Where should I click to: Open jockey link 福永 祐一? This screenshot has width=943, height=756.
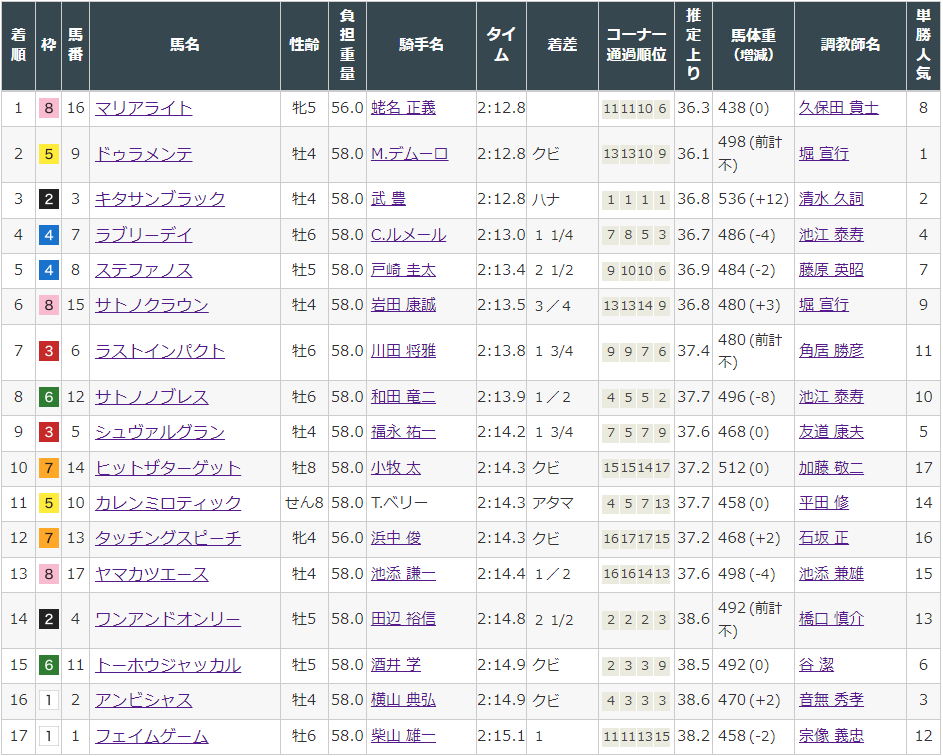403,432
